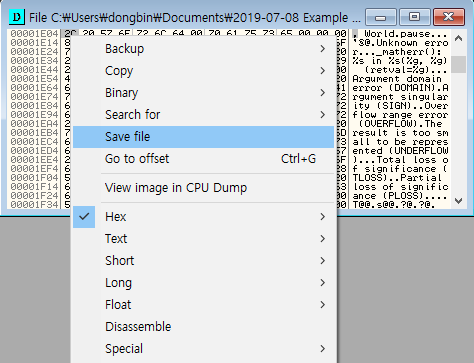
Task: Click ASCII text 'r..._matherr():'
Action: [x=397, y=52]
